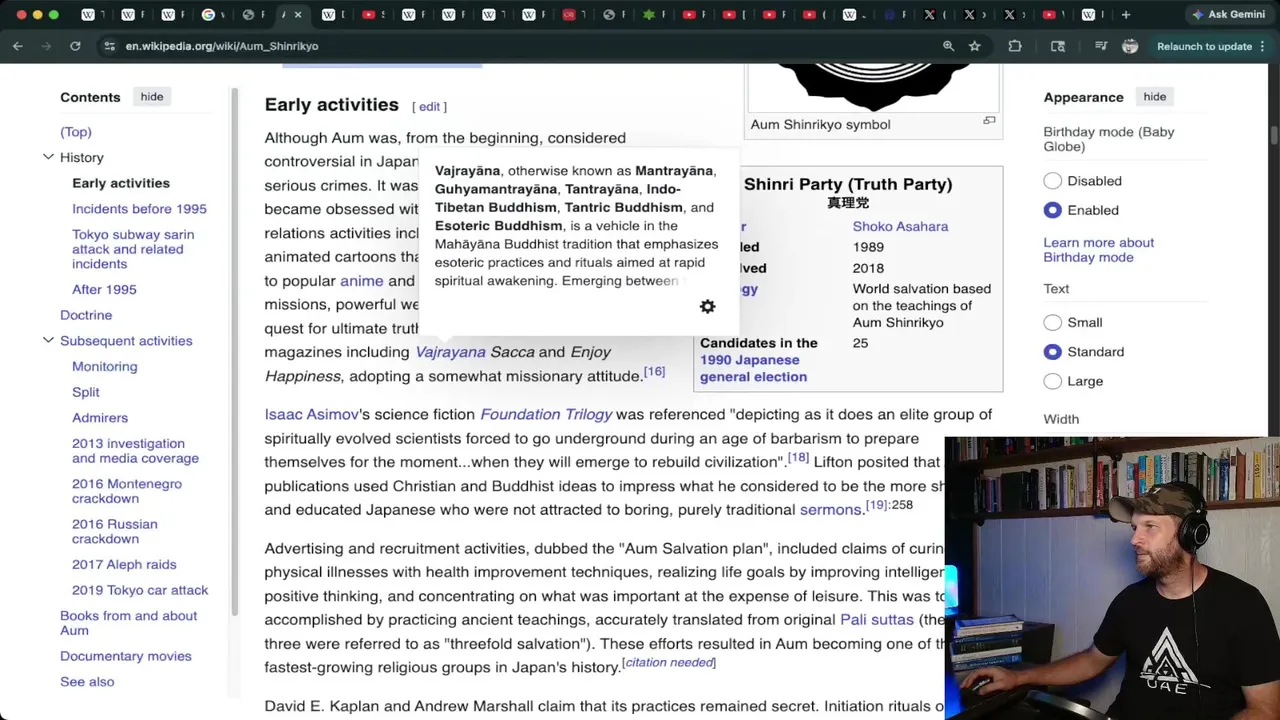
Task: Open the Shoko Asahara link
Action: coord(900,226)
